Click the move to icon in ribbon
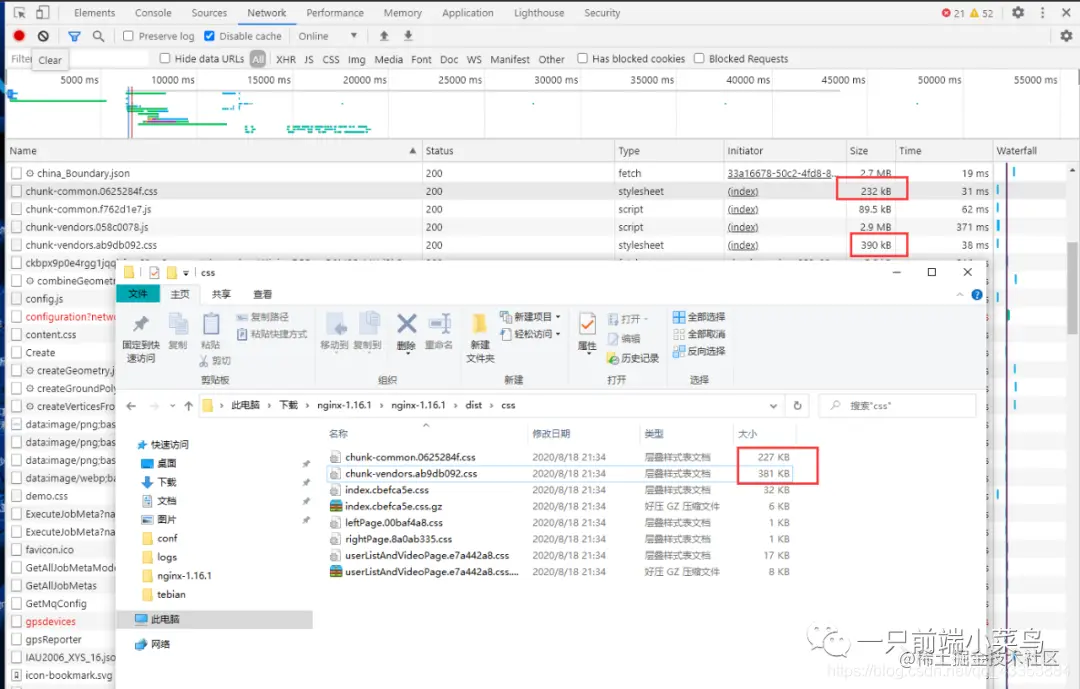 coord(336,324)
